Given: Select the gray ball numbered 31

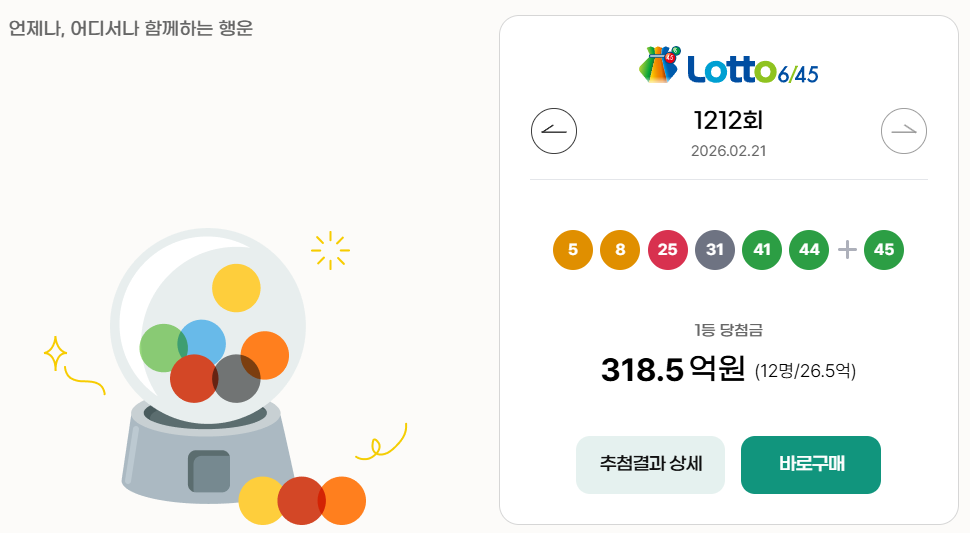Looking at the screenshot, I should (715, 250).
